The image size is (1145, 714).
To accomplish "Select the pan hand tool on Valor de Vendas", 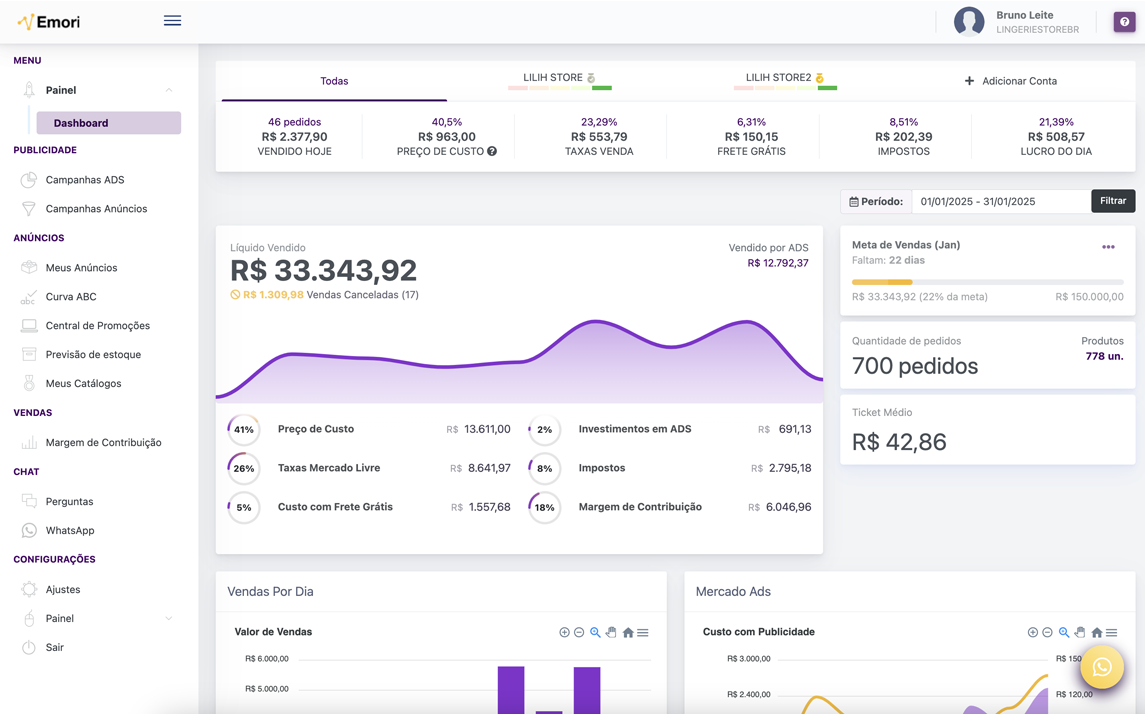I will (x=611, y=632).
